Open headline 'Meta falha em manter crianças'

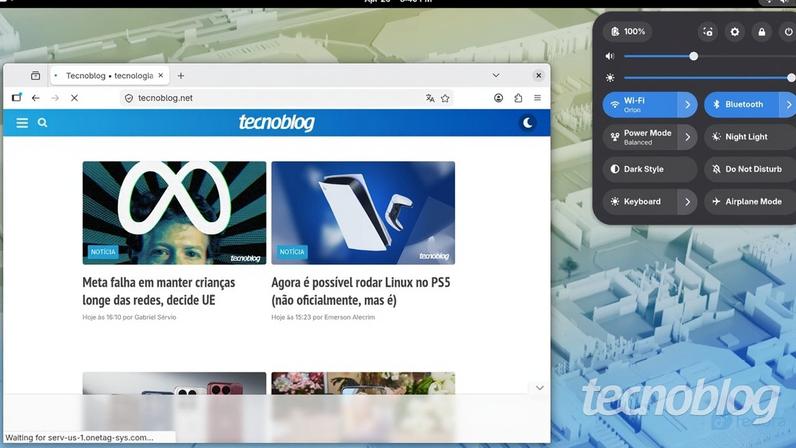[x=159, y=291]
